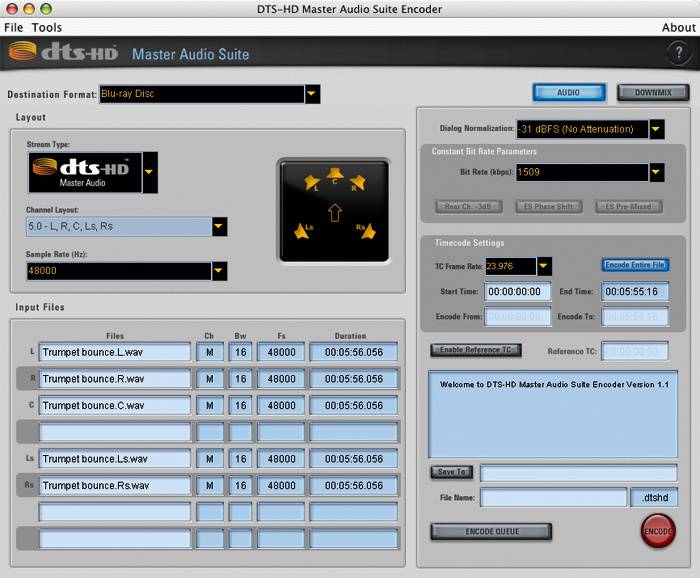The height and width of the screenshot is (578, 700).
Task: Toggle Encode Entire File
Action: coord(635,265)
